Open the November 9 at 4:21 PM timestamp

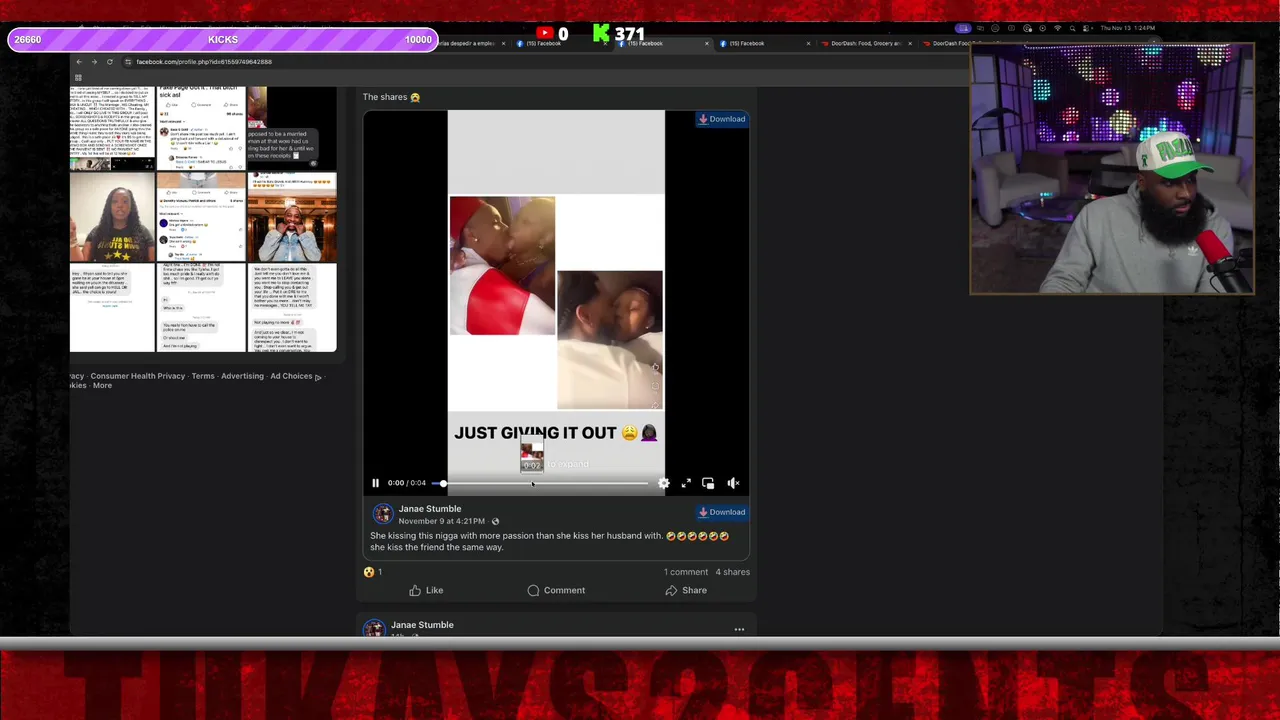click(x=442, y=521)
